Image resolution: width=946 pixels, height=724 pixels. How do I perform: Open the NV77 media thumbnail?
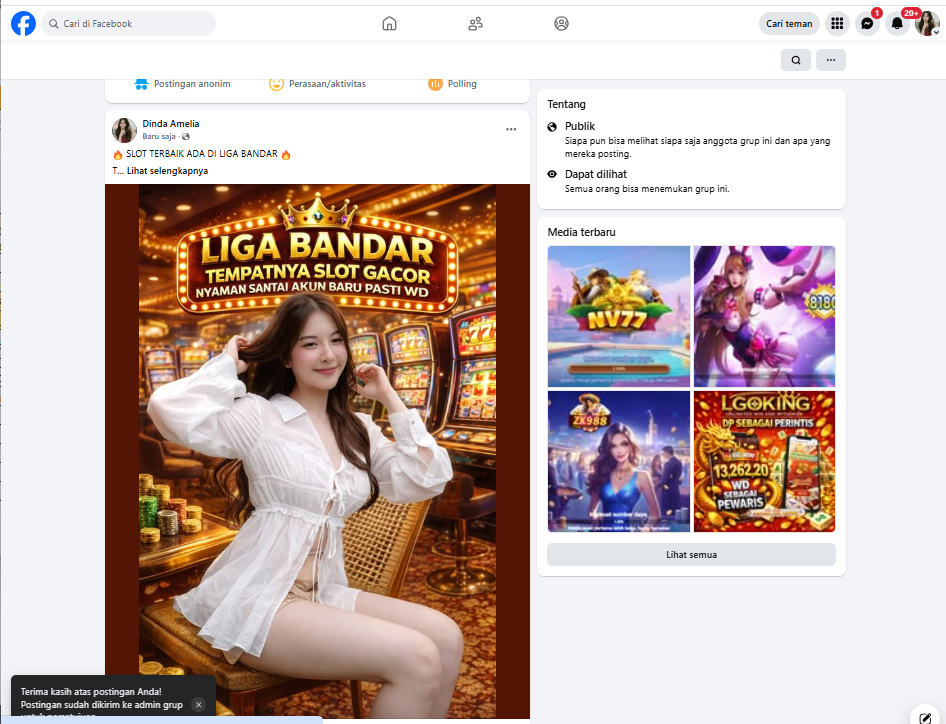tap(618, 316)
